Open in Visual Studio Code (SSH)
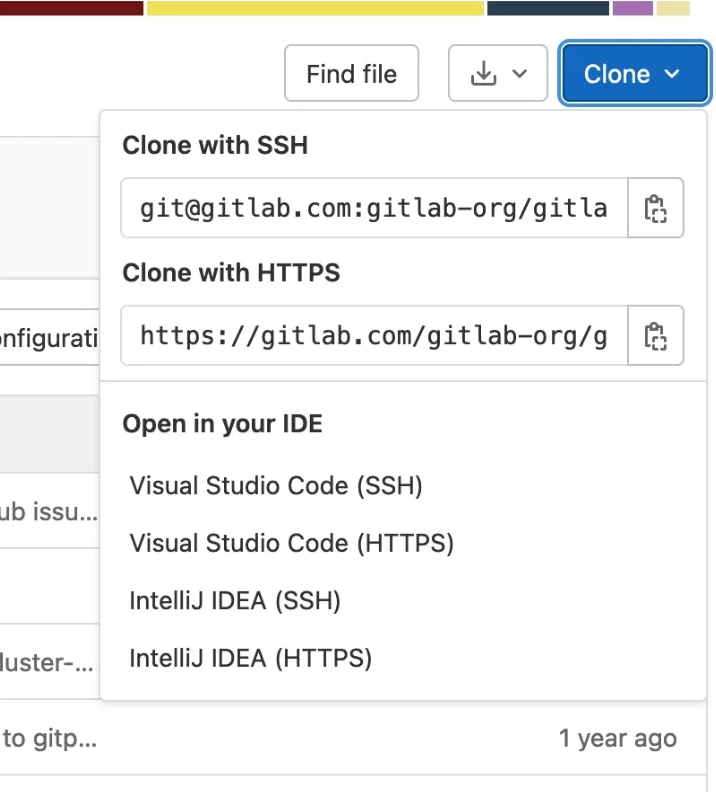Viewport: 716px width, 792px height. point(276,486)
